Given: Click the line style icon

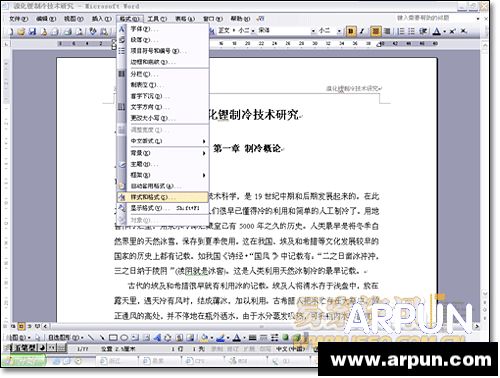Looking at the screenshot, I should pos(252,338).
